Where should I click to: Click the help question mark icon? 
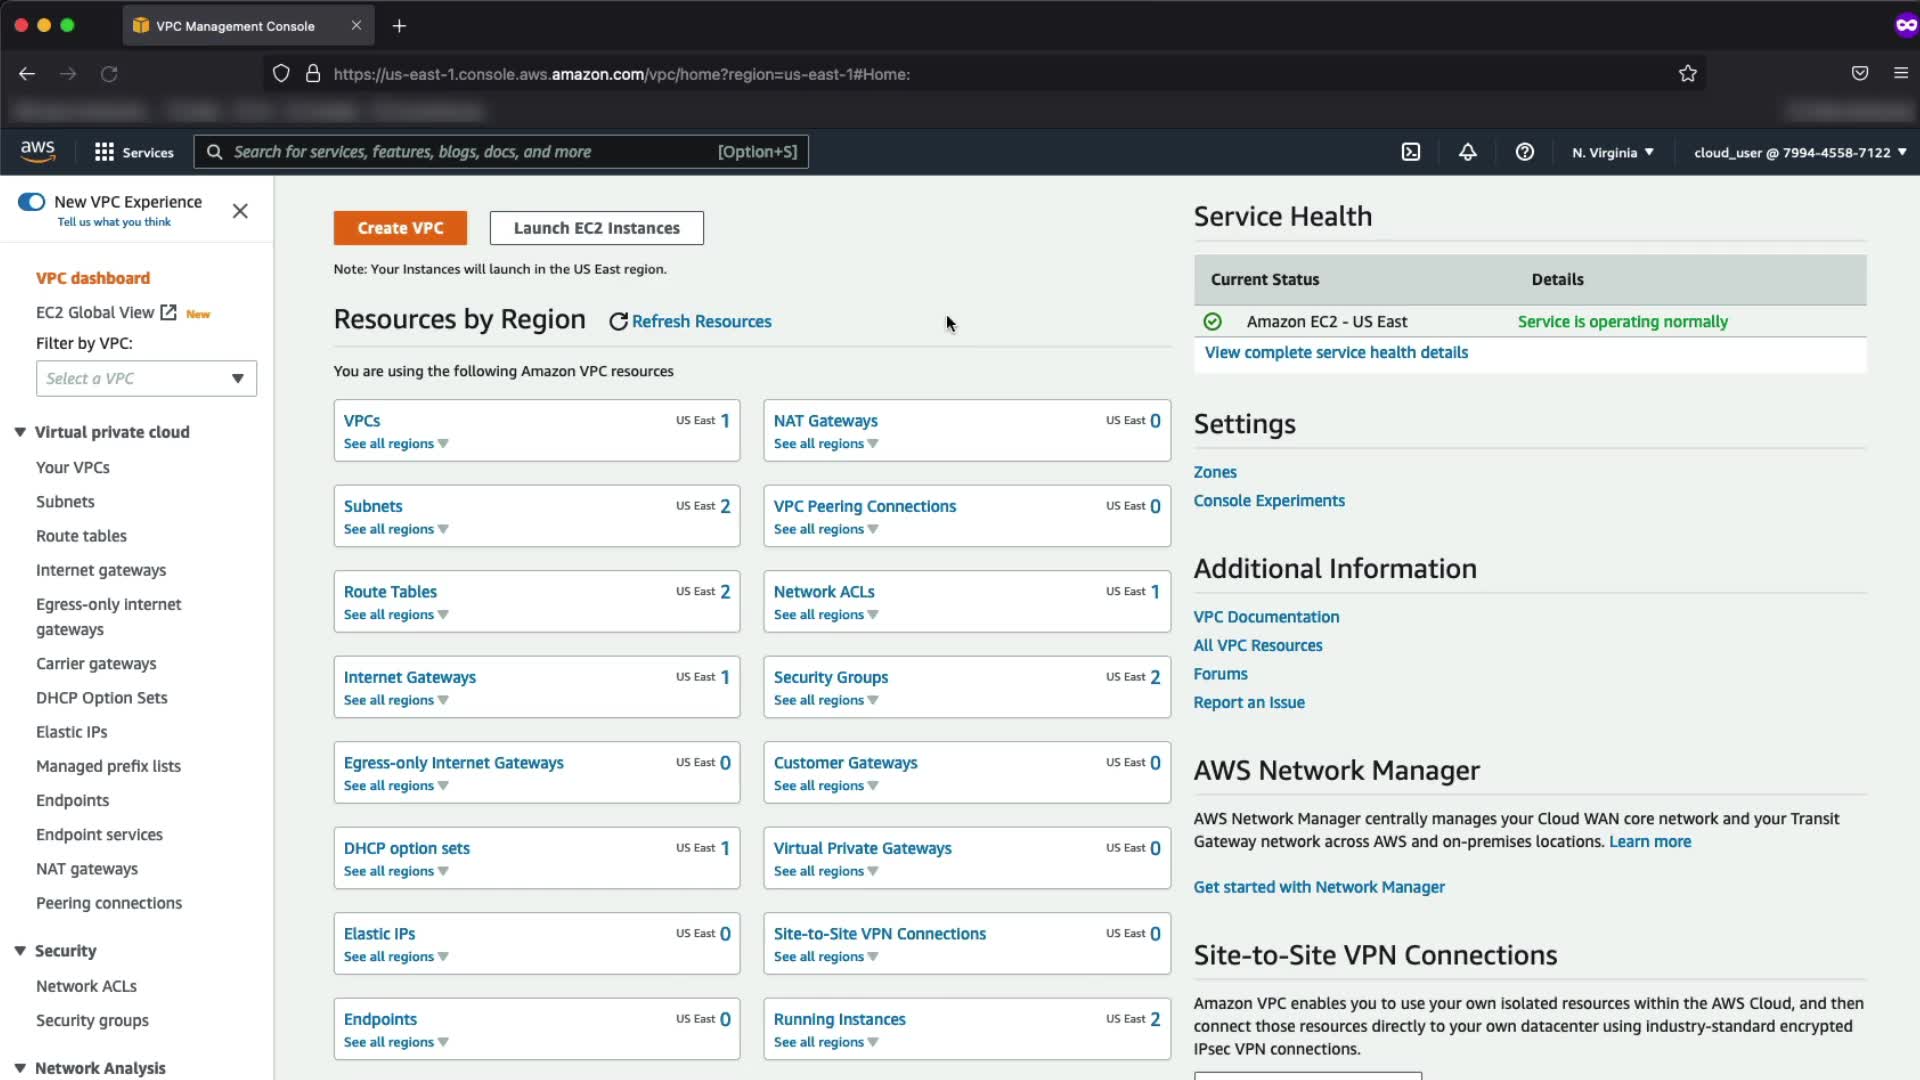pyautogui.click(x=1524, y=152)
